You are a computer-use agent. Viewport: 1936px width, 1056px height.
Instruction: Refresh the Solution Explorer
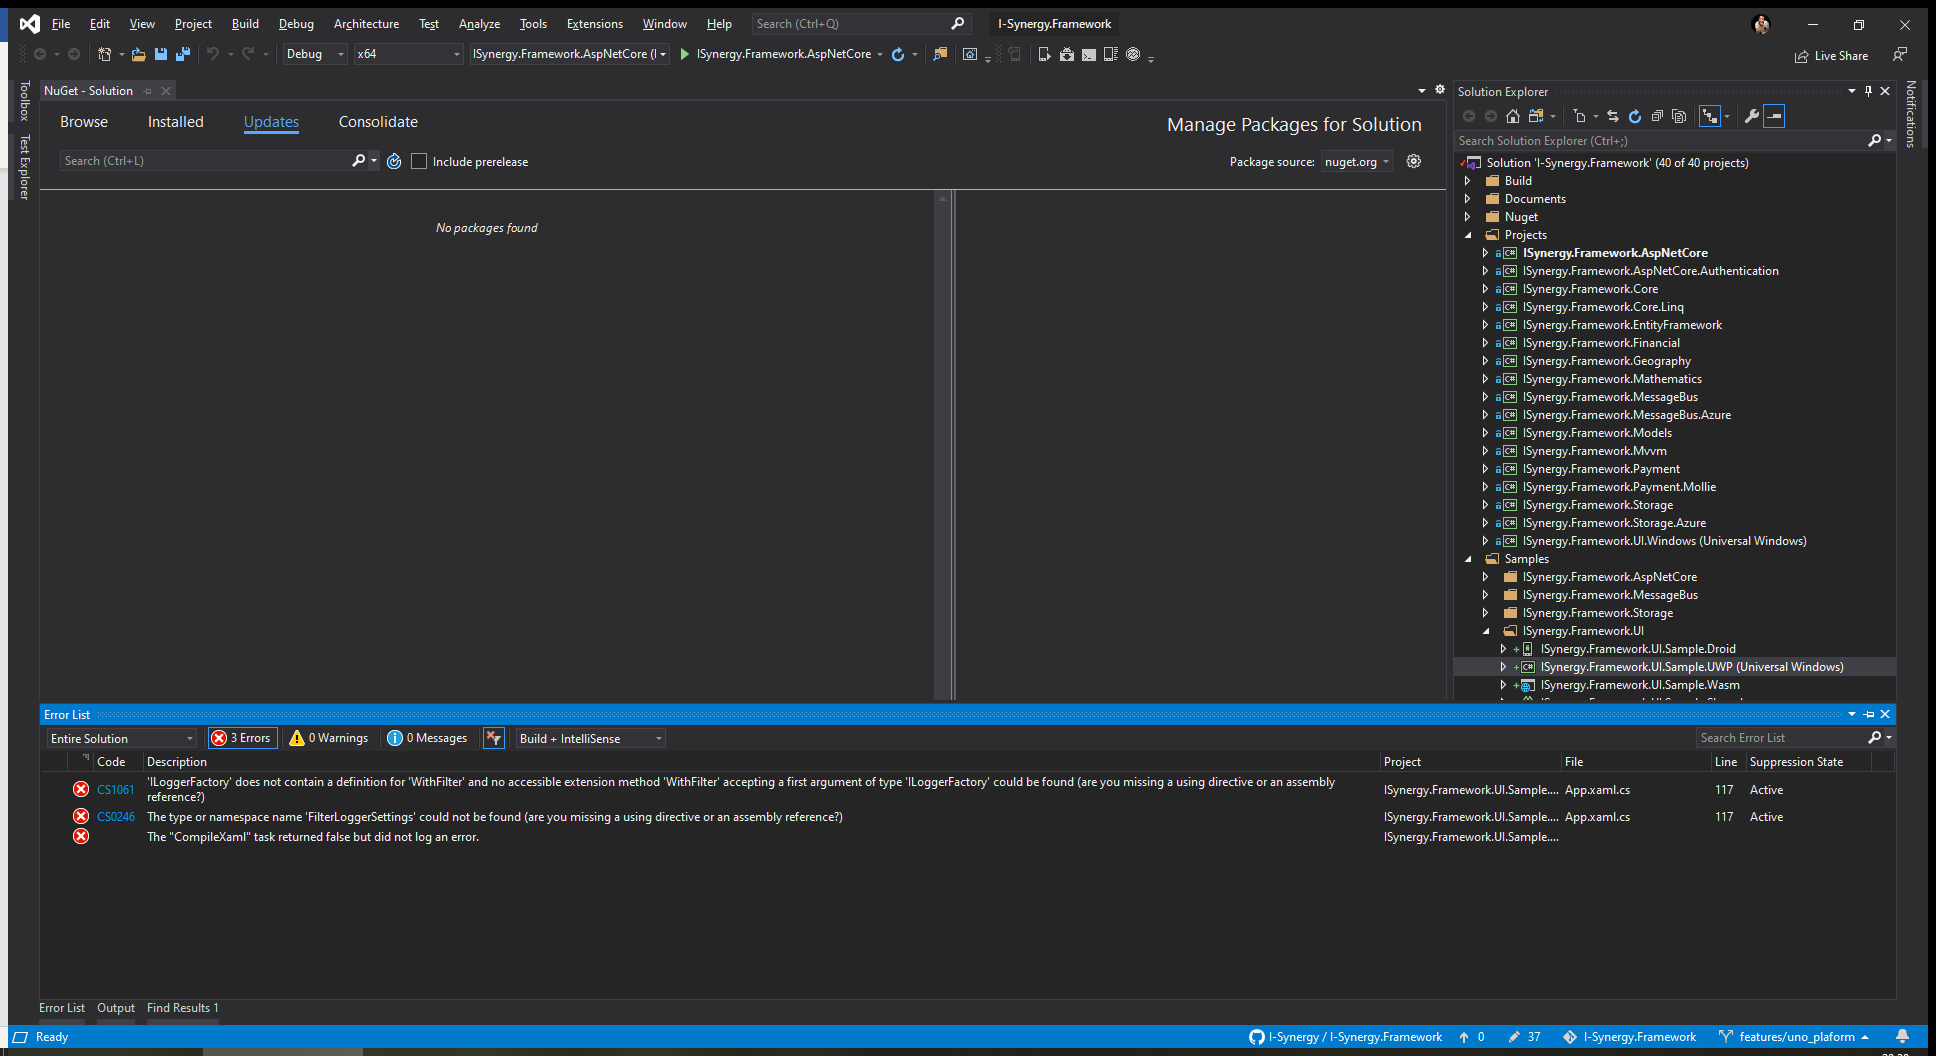pyautogui.click(x=1635, y=116)
